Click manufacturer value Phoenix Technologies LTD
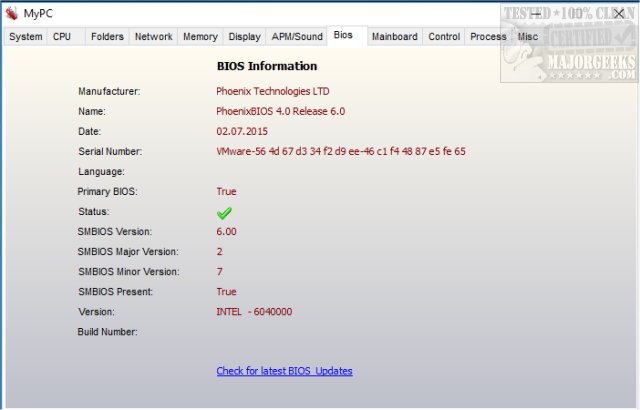 (273, 91)
